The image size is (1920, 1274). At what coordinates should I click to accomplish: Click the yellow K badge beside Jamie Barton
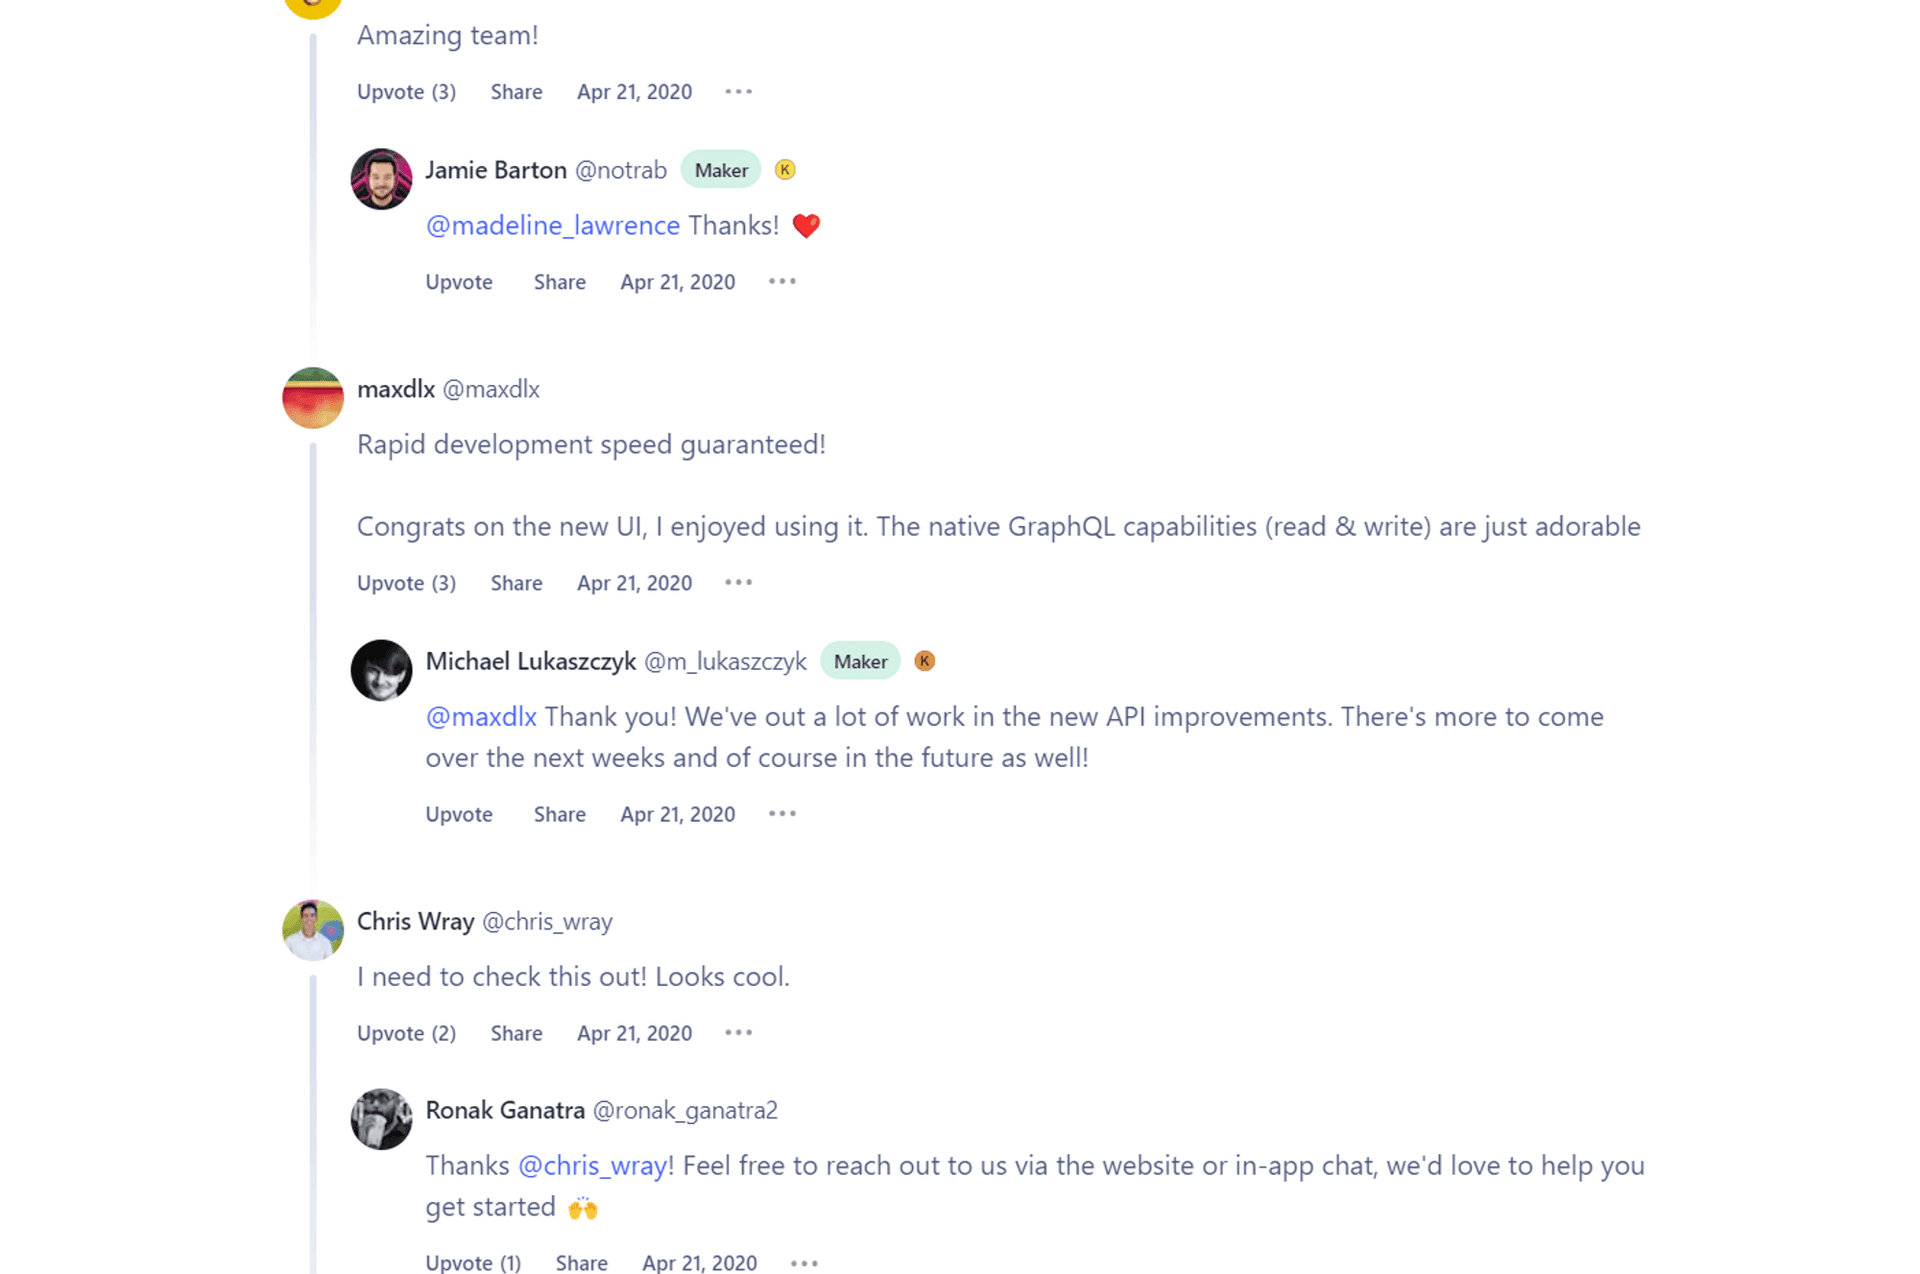785,170
